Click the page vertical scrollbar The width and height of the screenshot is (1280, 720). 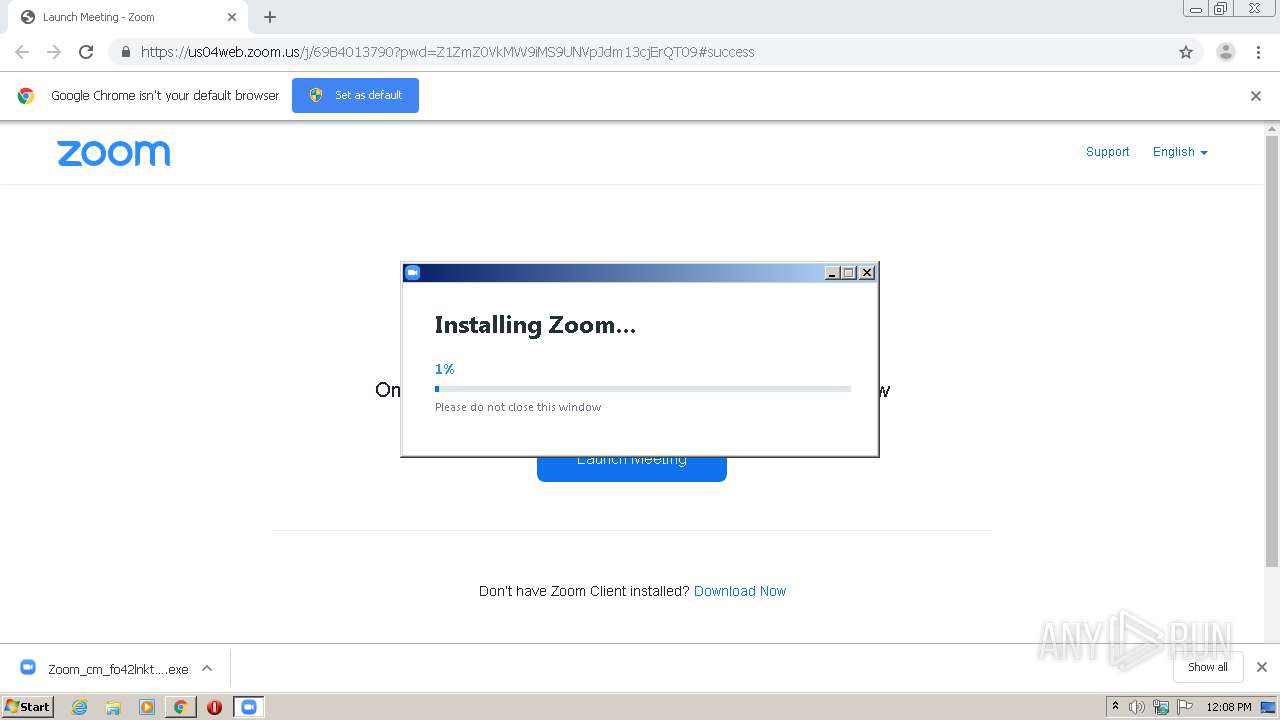[x=1272, y=350]
